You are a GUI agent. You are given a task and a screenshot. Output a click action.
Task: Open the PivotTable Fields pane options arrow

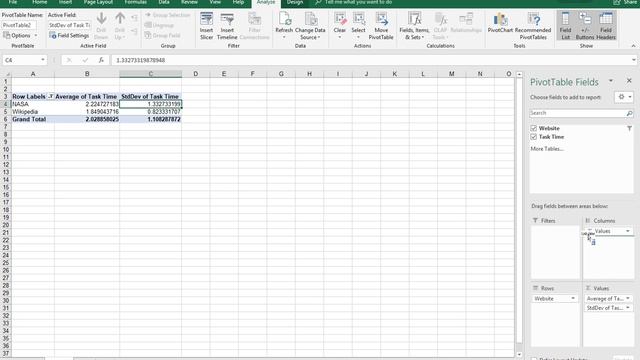coord(611,81)
